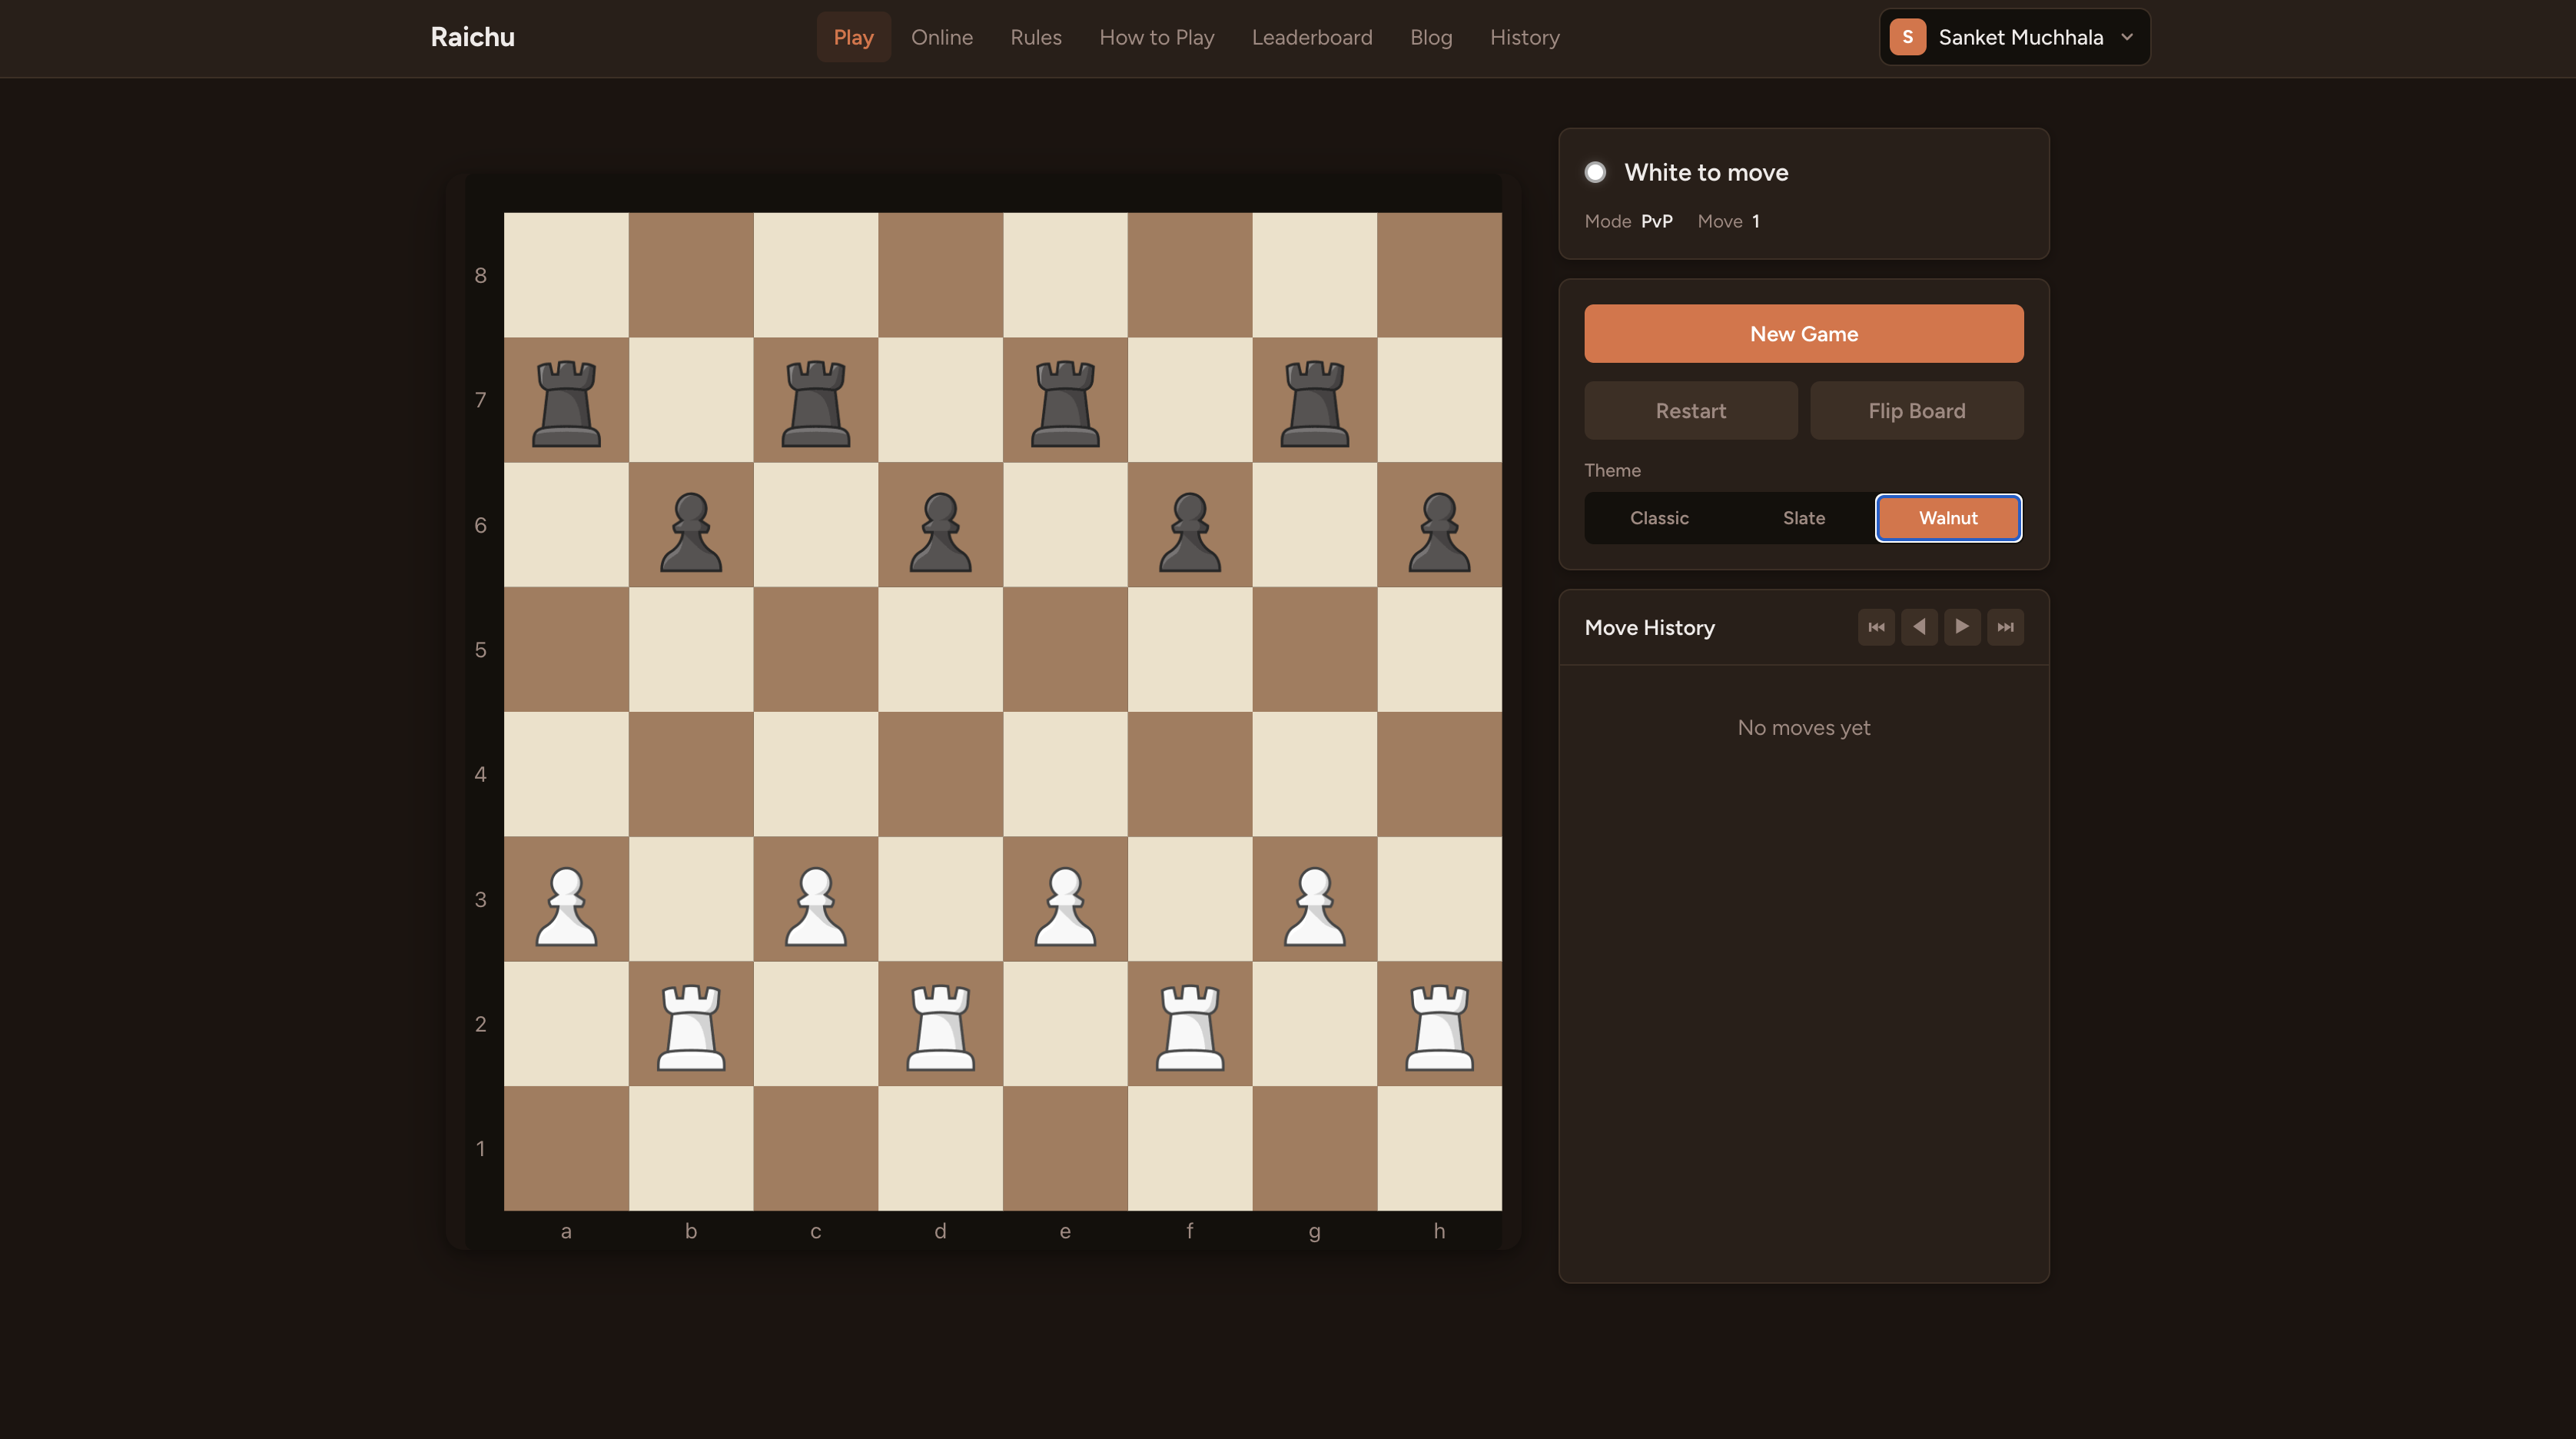Open the Play tab
This screenshot has height=1439, width=2576.
coord(853,37)
